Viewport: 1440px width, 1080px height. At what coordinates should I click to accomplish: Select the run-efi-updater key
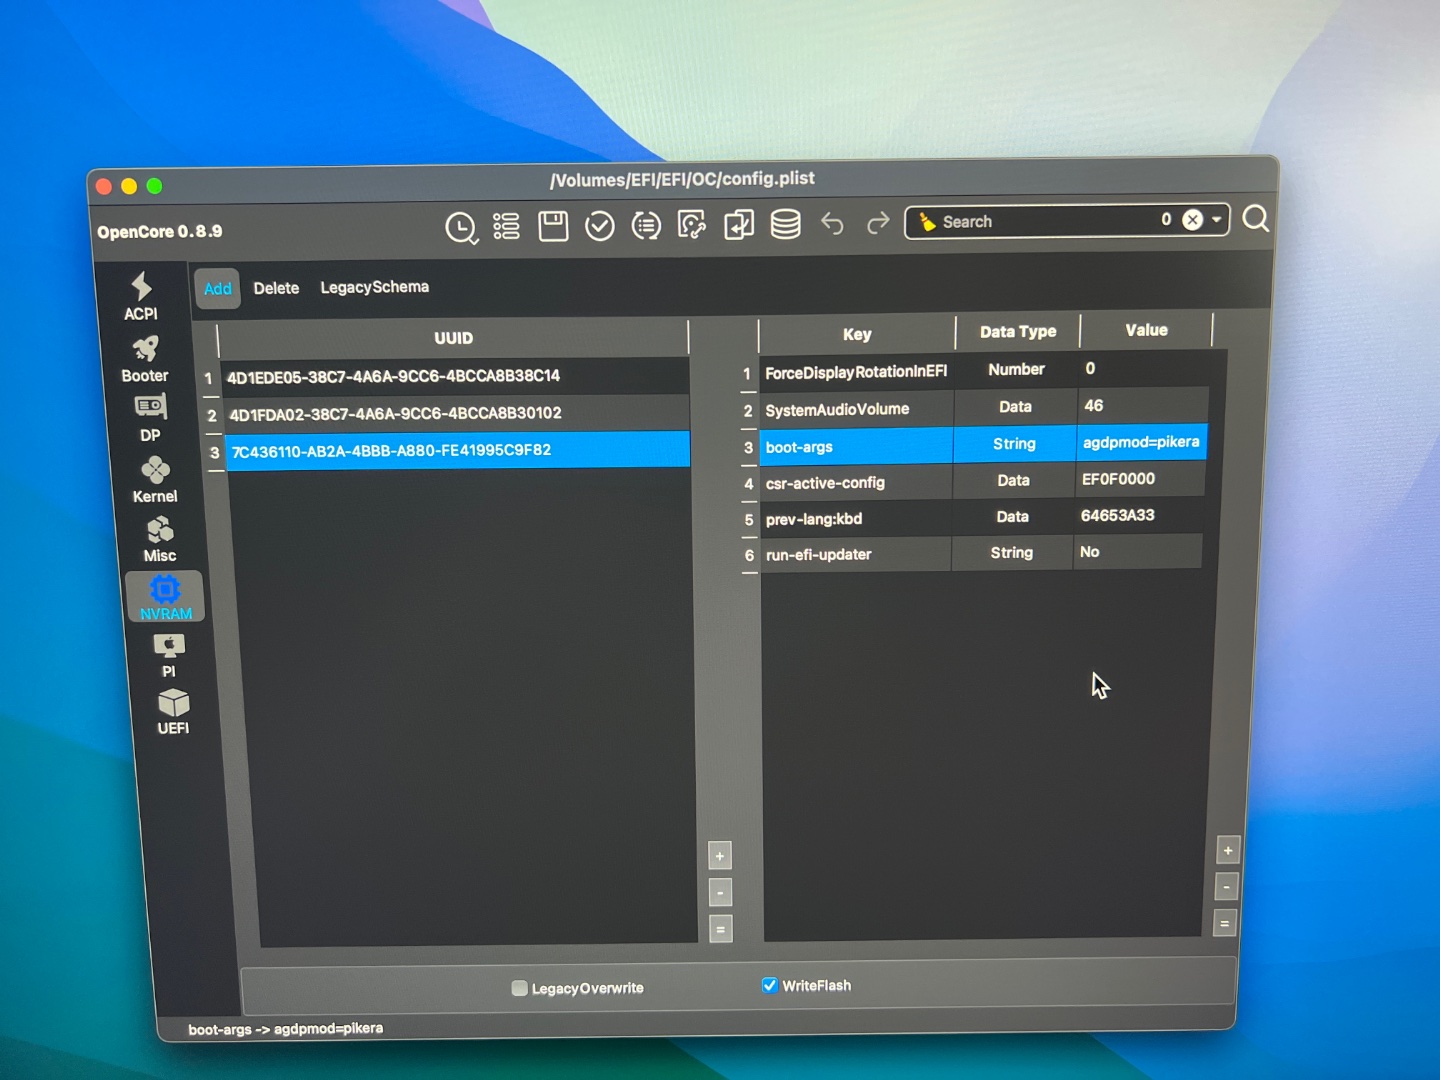coord(856,554)
